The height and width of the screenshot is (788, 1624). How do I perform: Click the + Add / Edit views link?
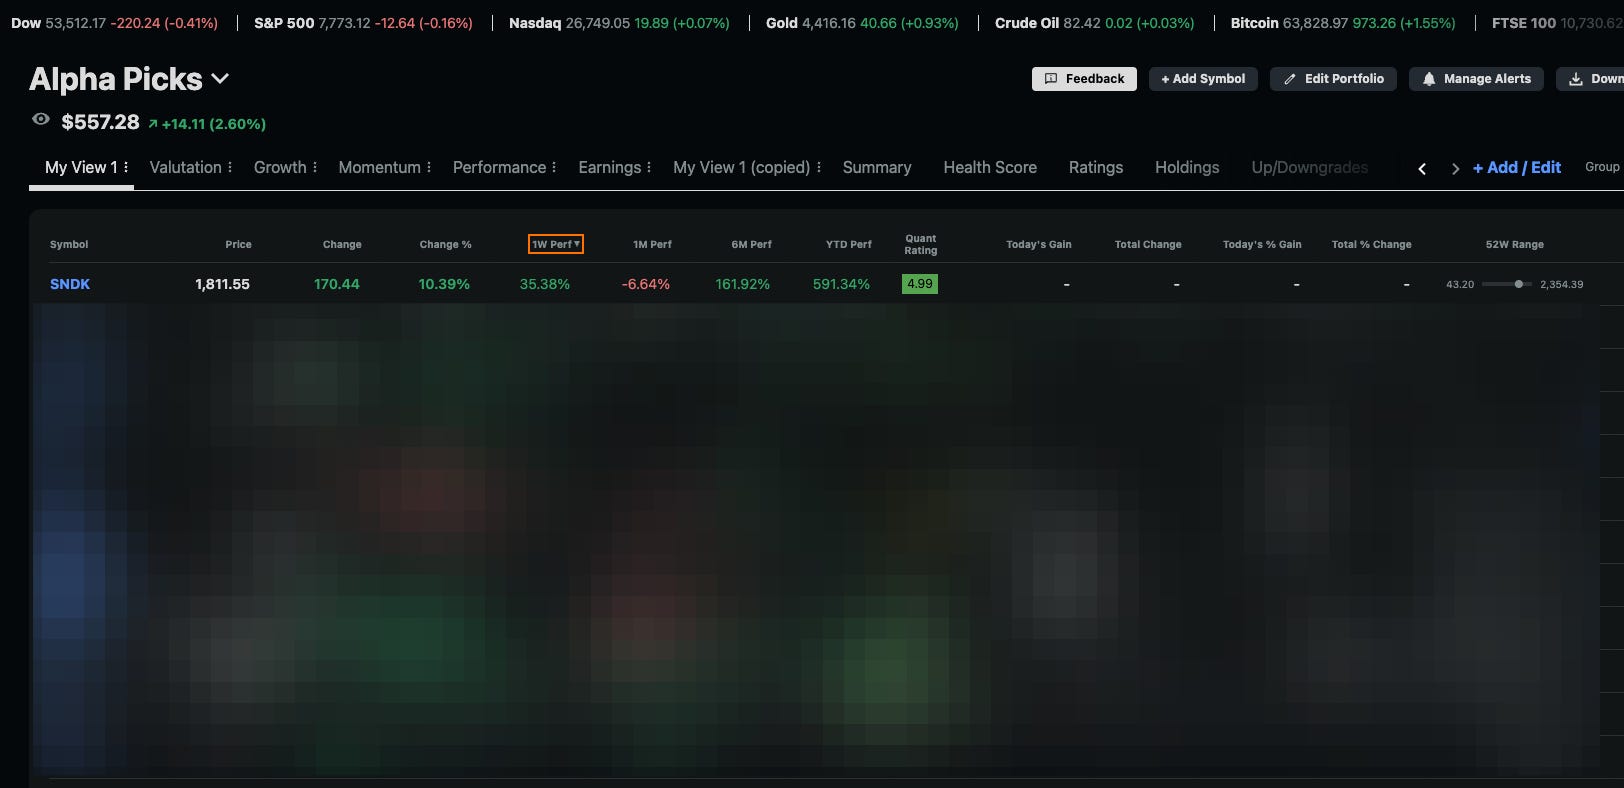tap(1517, 167)
